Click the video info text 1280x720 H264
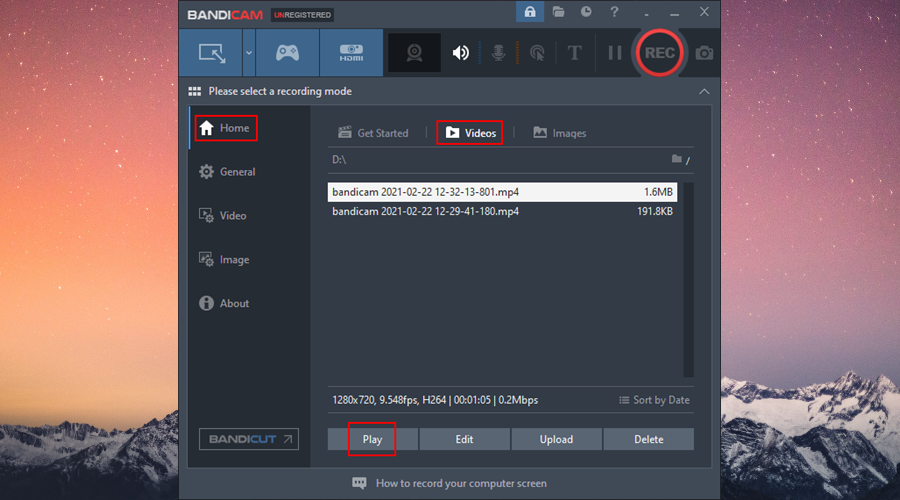 [x=435, y=400]
